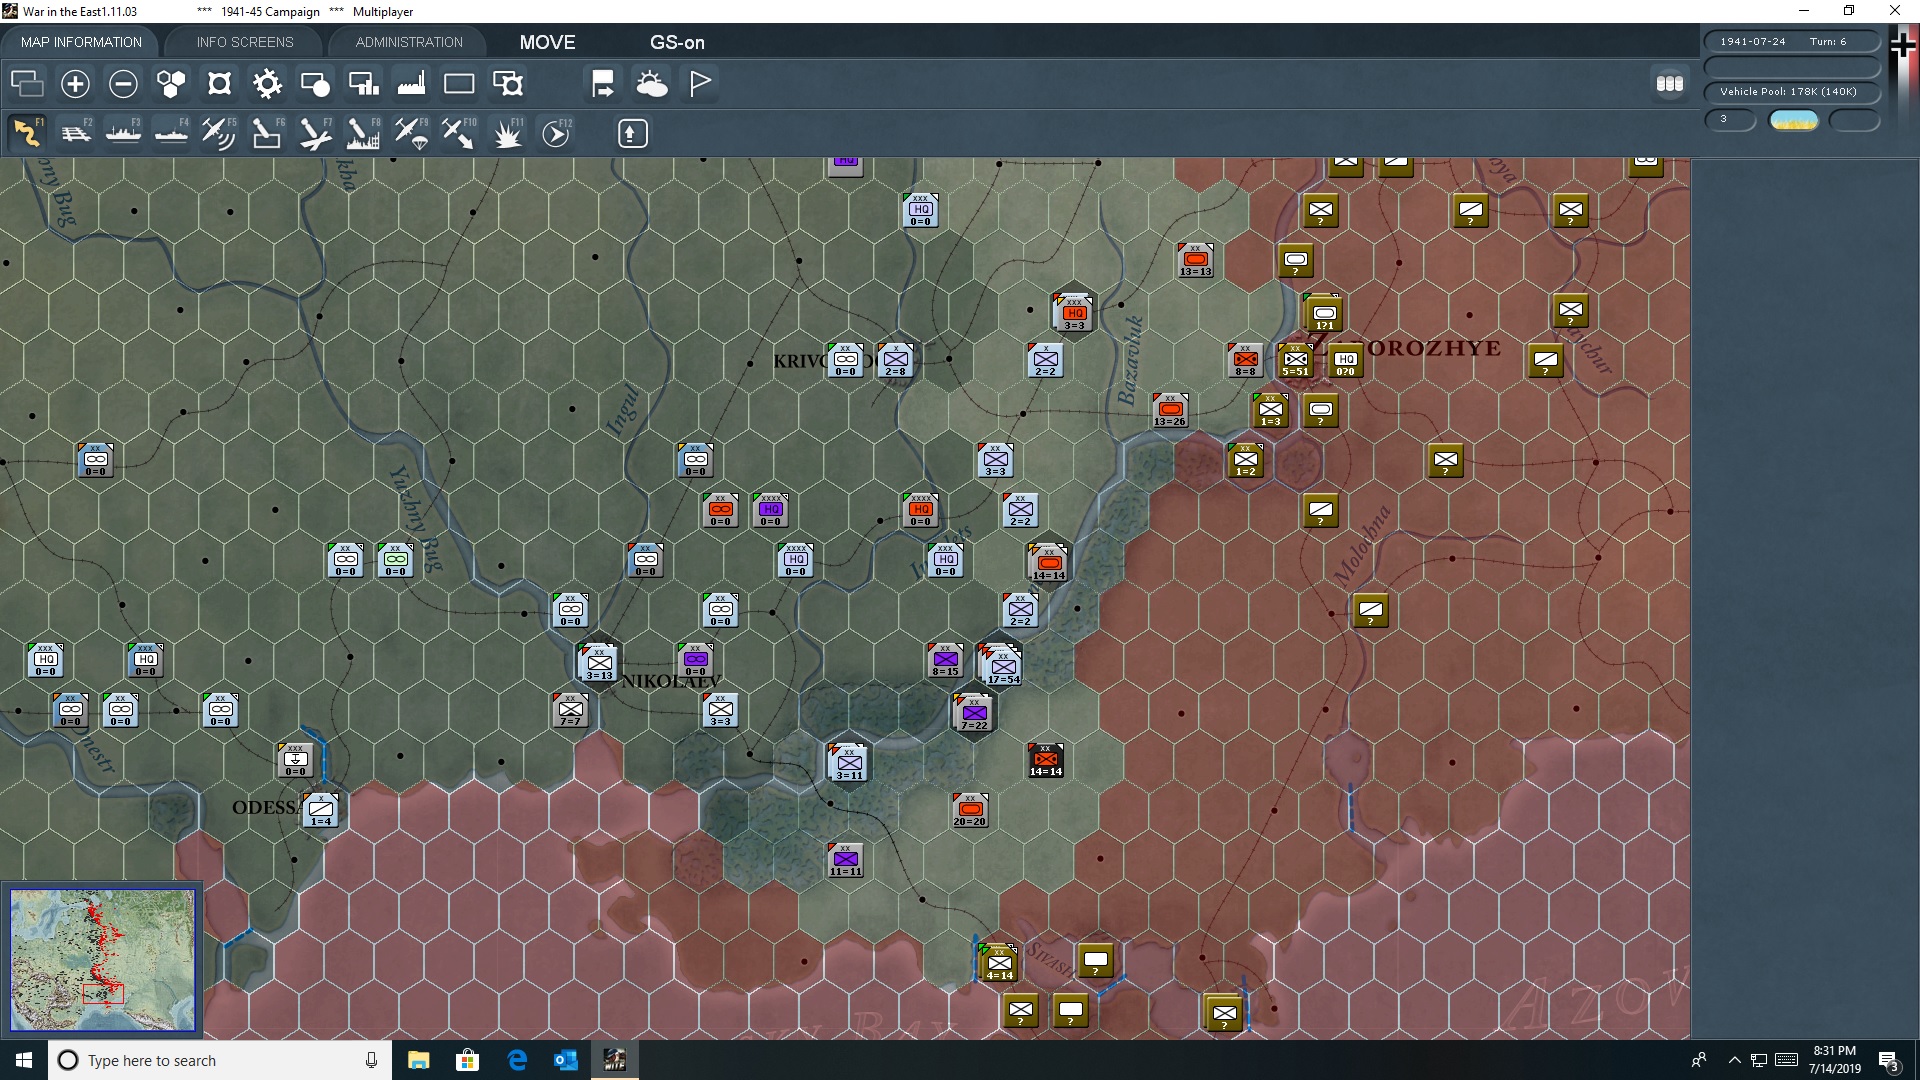The height and width of the screenshot is (1080, 1920).
Task: Click the terrain weather swatch near turn counter
Action: (1793, 120)
